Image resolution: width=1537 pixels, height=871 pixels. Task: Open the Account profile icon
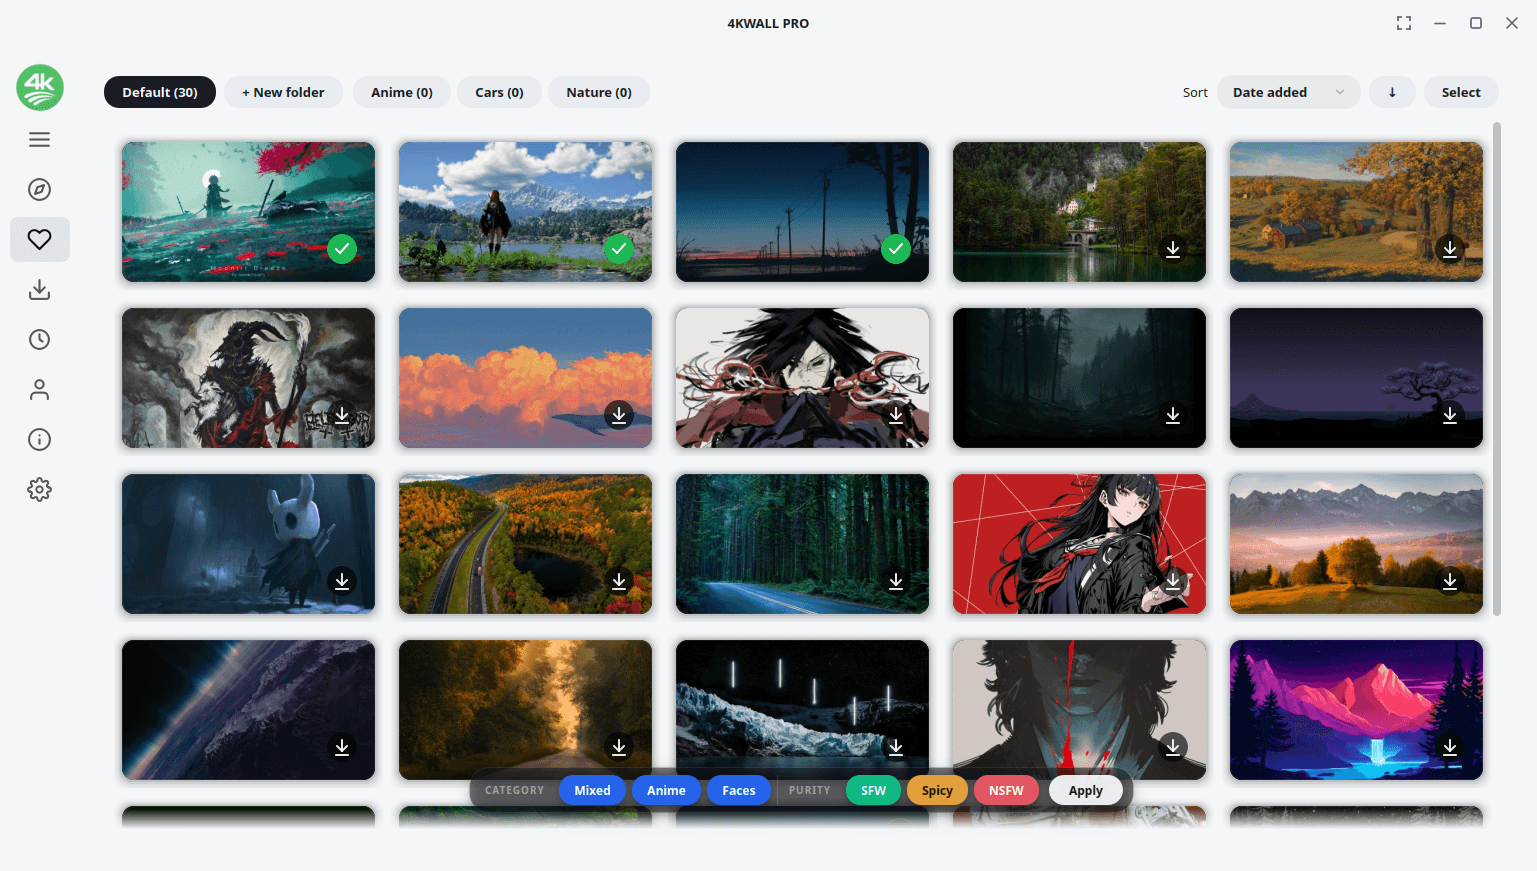click(40, 390)
